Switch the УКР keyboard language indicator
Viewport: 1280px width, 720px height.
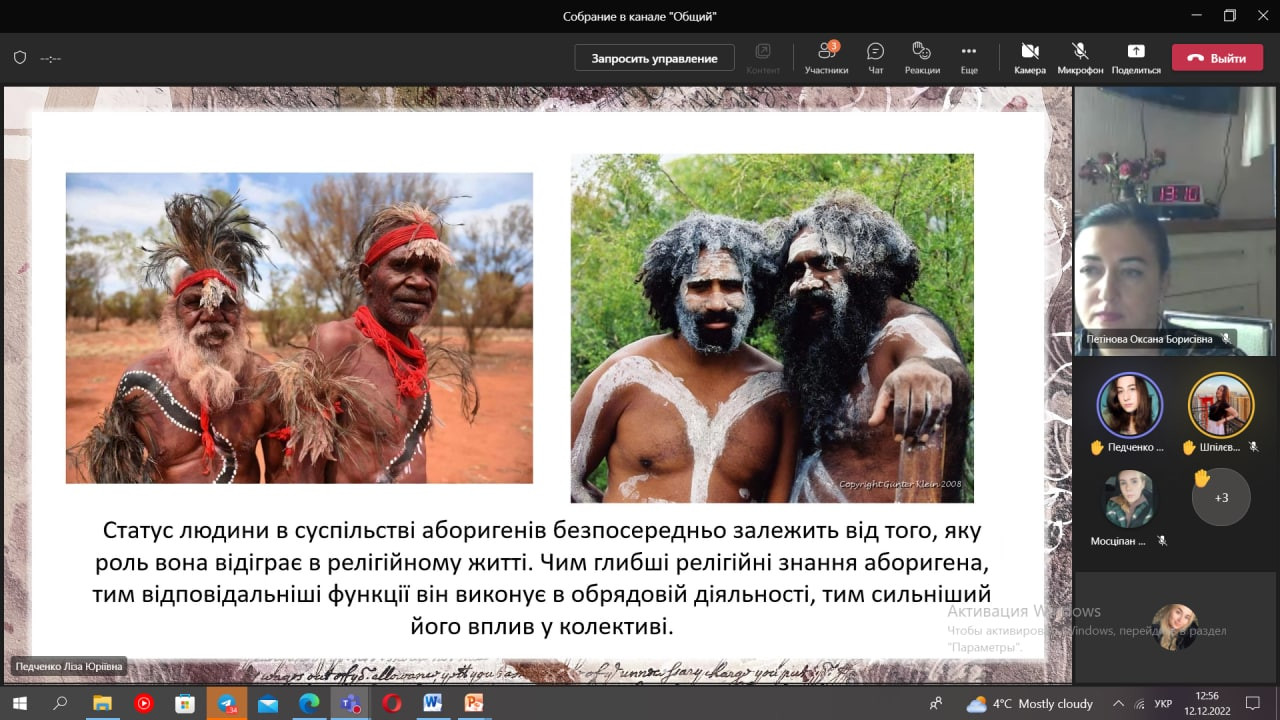pos(1163,704)
